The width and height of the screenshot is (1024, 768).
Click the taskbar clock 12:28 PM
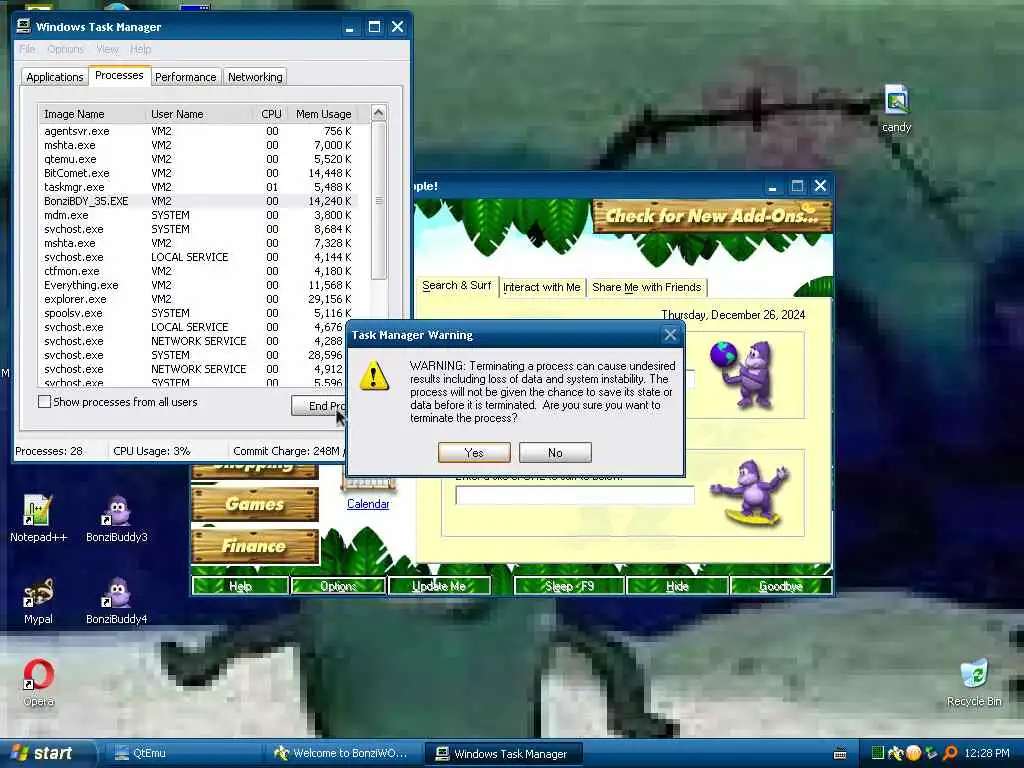pos(987,753)
